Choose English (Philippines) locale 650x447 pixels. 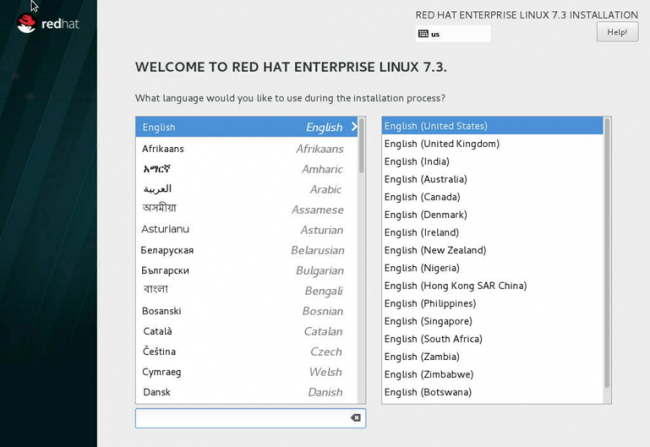click(492, 304)
